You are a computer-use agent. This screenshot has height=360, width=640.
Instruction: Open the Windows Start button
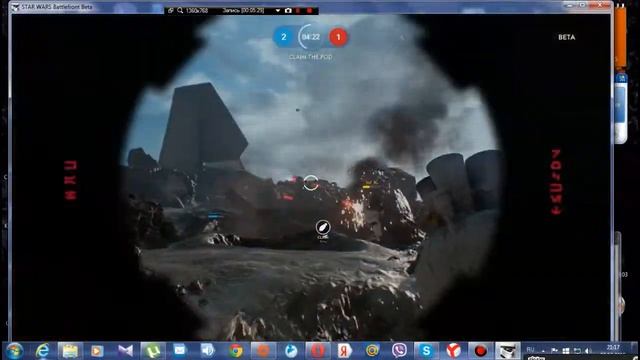[15, 351]
